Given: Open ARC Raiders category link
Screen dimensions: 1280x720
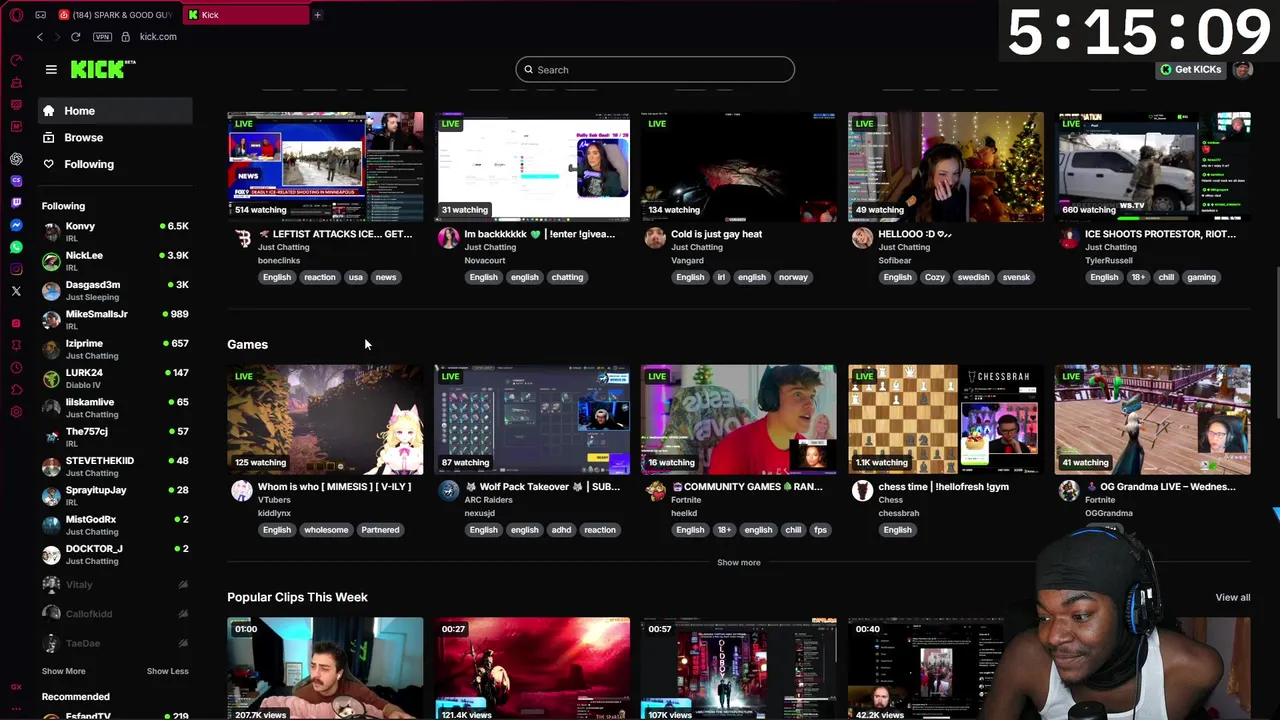Looking at the screenshot, I should pyautogui.click(x=487, y=500).
